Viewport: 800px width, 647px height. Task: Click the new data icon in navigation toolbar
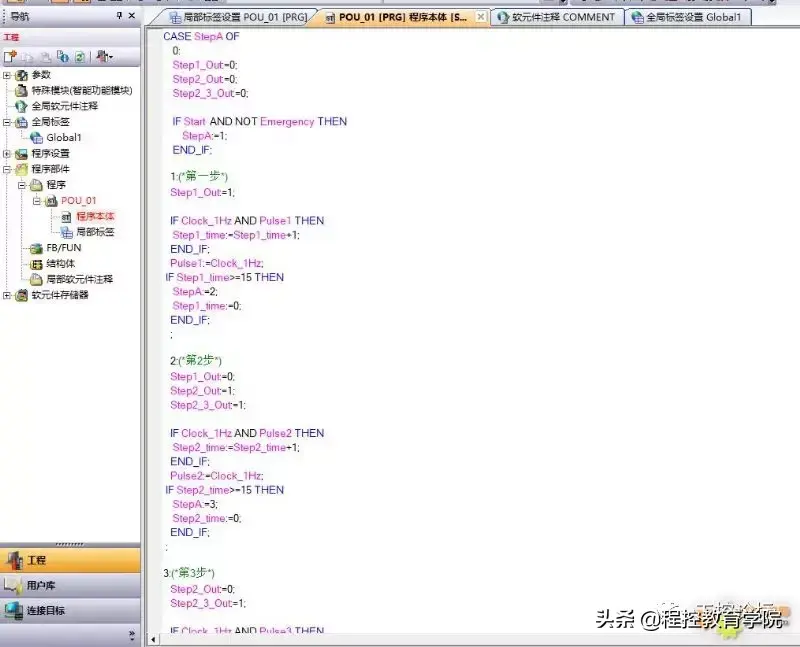coord(10,57)
